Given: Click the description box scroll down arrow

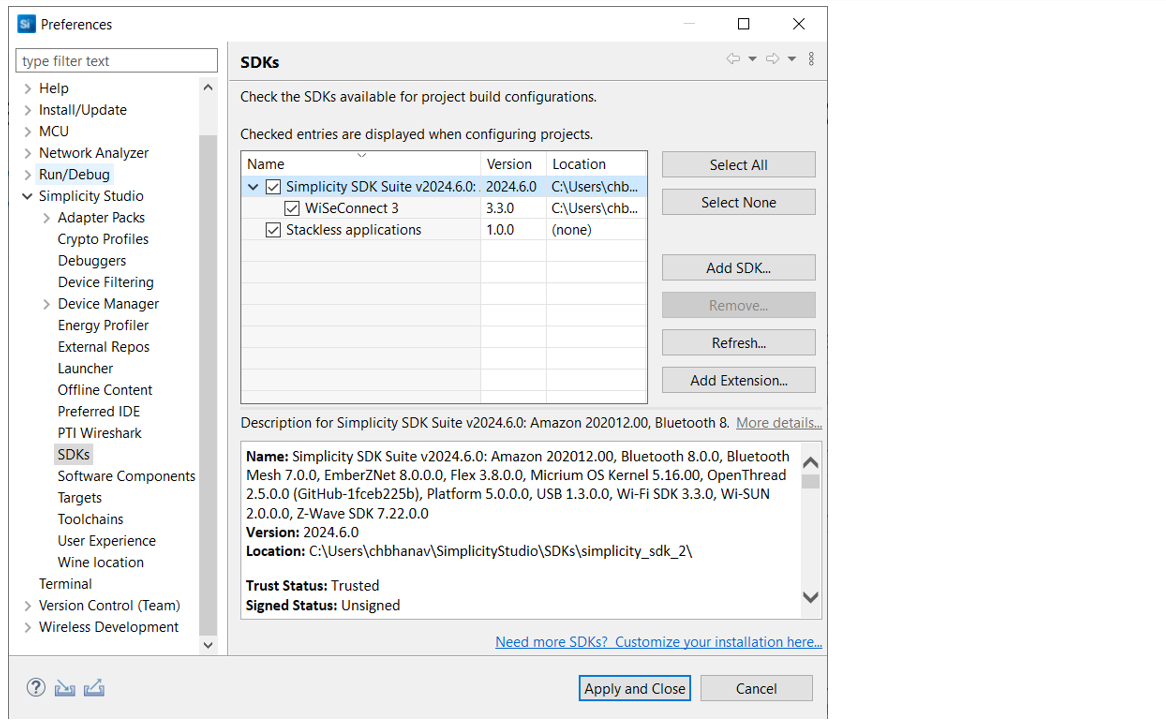Looking at the screenshot, I should [x=811, y=597].
